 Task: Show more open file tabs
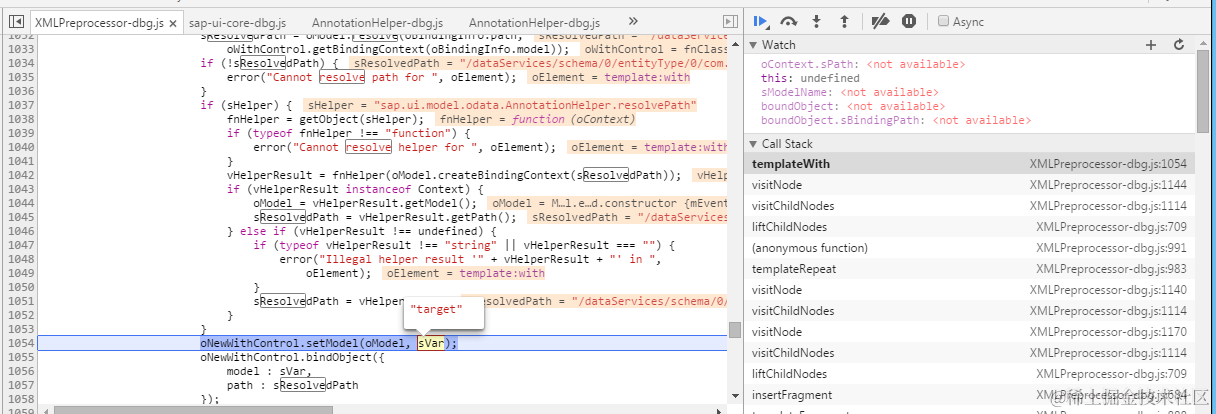tap(633, 21)
